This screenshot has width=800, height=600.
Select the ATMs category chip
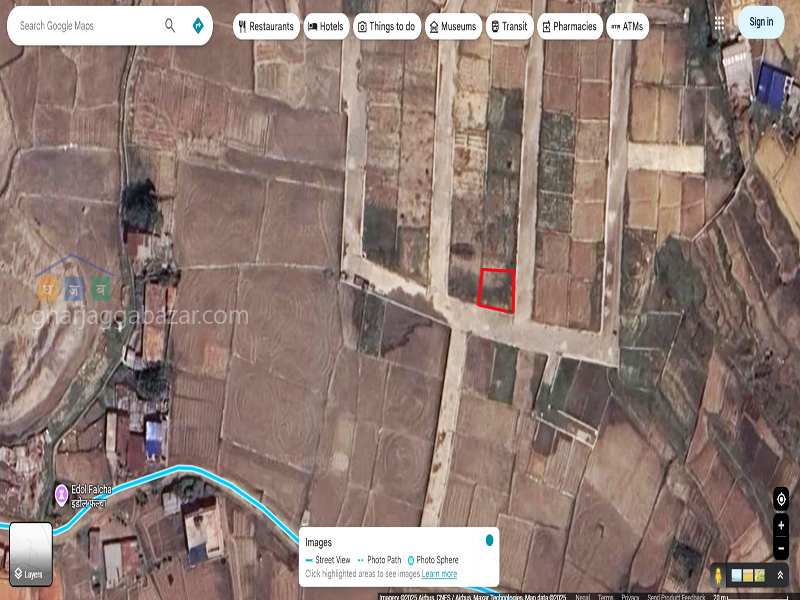pyautogui.click(x=629, y=26)
